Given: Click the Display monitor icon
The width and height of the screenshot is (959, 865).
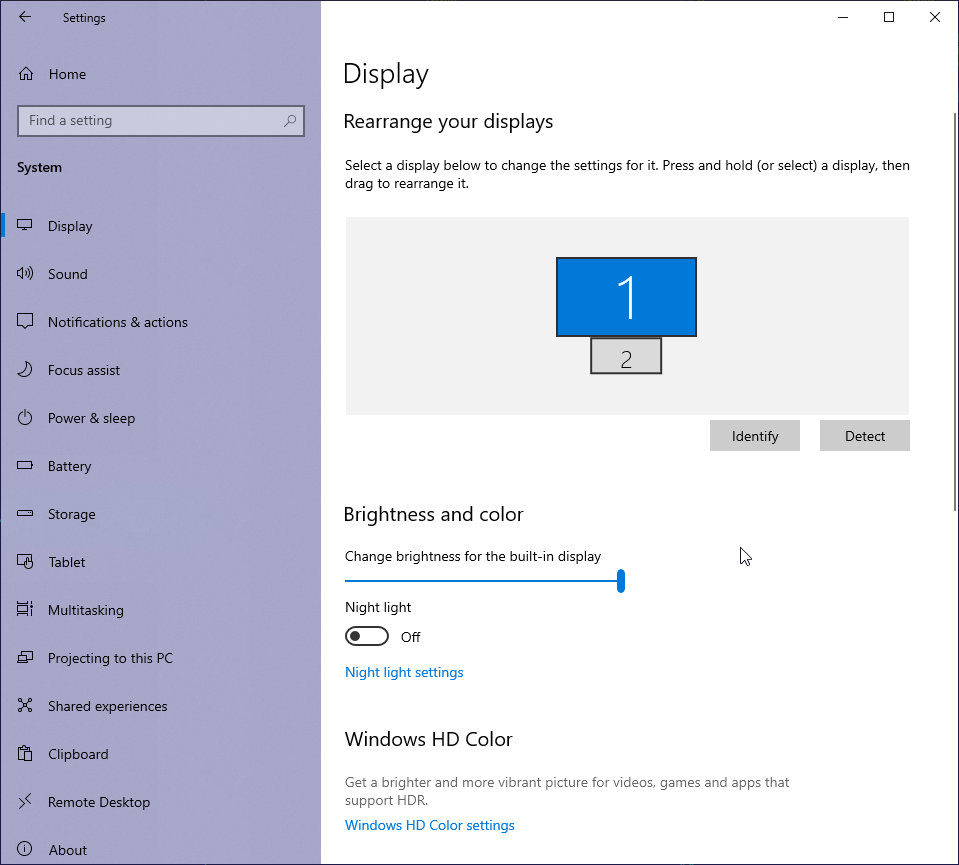Looking at the screenshot, I should (24, 225).
